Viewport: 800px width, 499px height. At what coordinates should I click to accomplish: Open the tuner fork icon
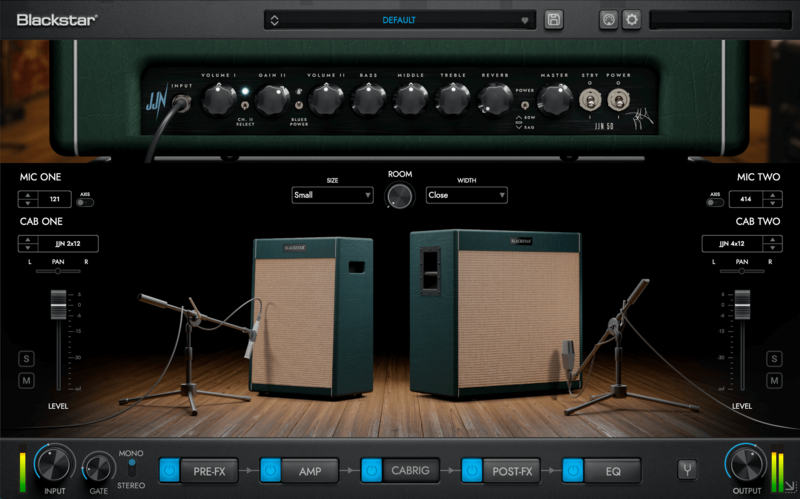(687, 470)
